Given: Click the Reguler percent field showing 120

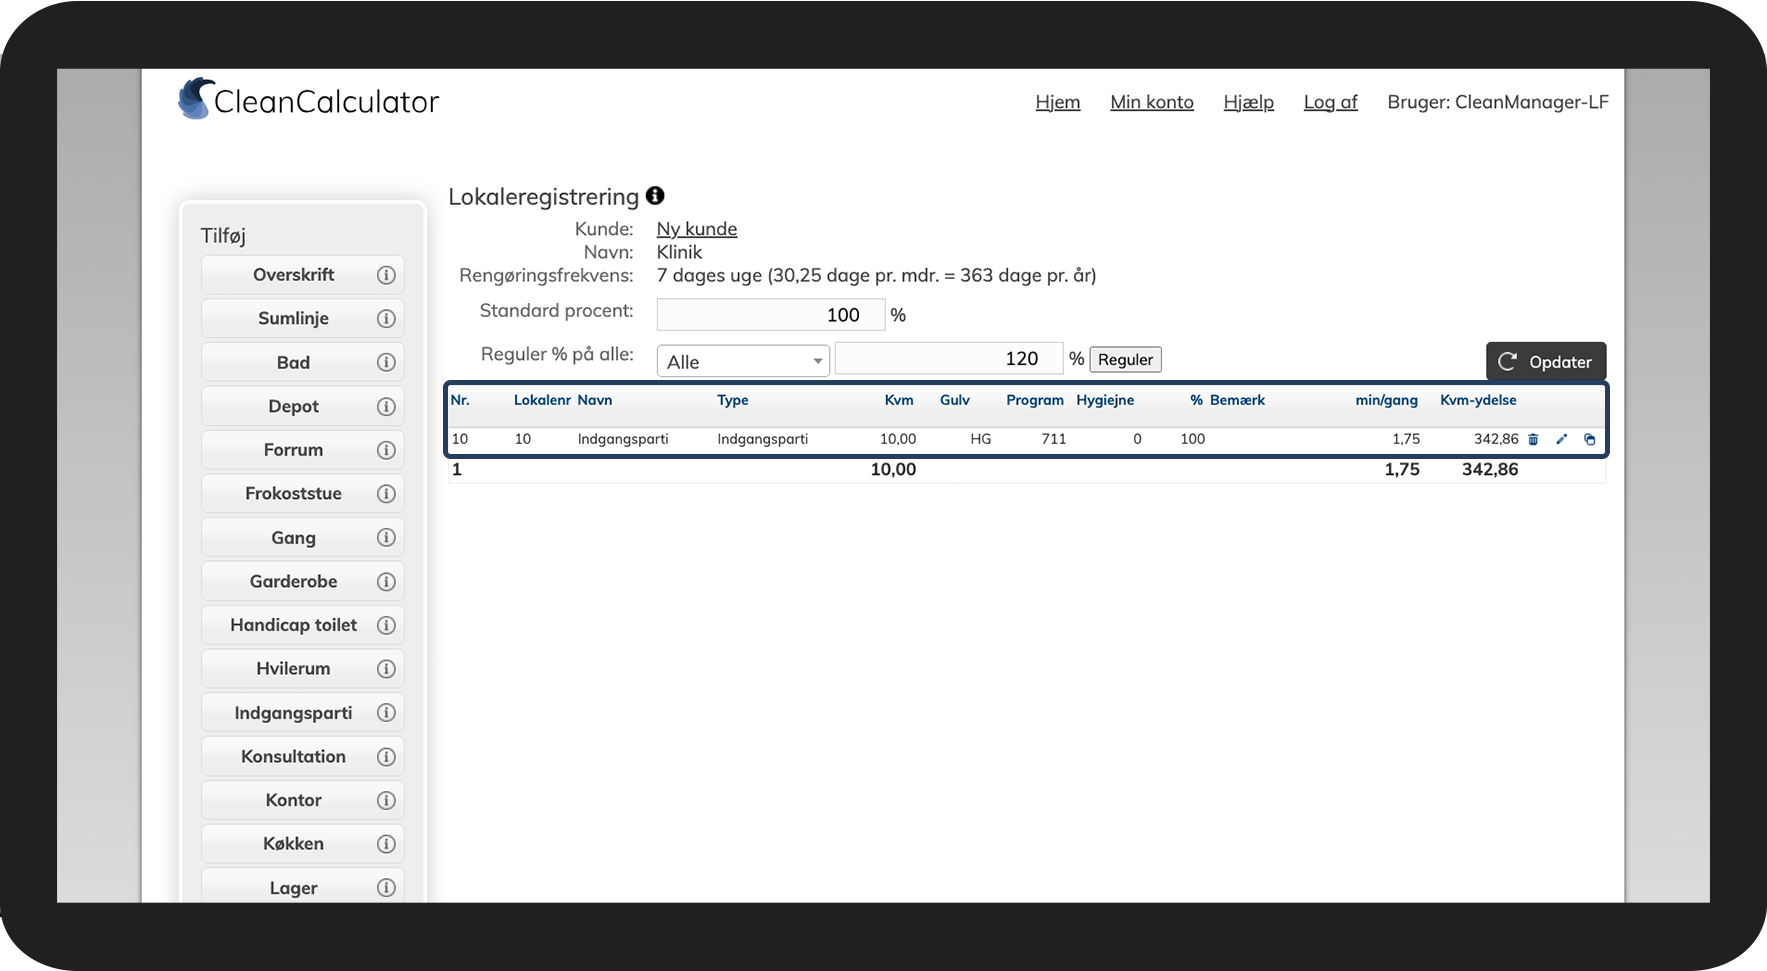Looking at the screenshot, I should click(x=949, y=359).
